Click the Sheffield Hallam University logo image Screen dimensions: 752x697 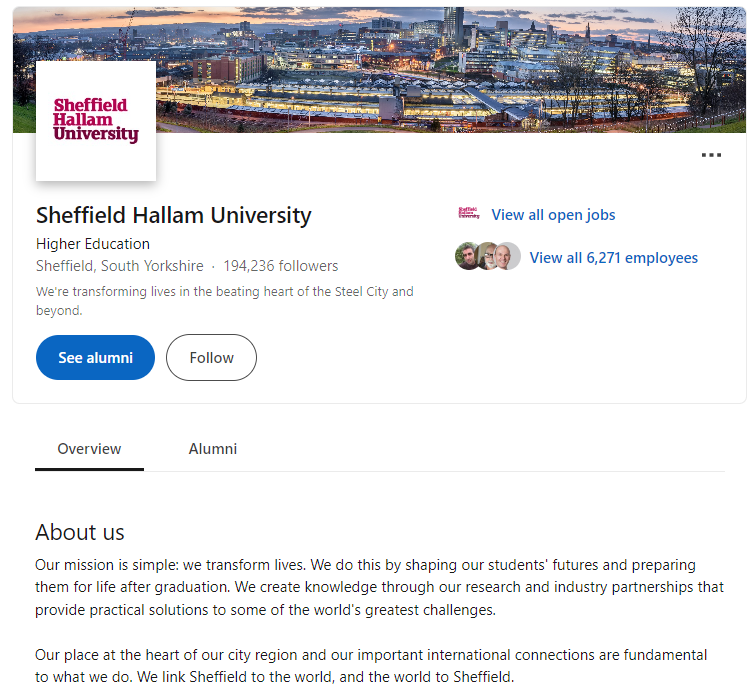tap(96, 121)
